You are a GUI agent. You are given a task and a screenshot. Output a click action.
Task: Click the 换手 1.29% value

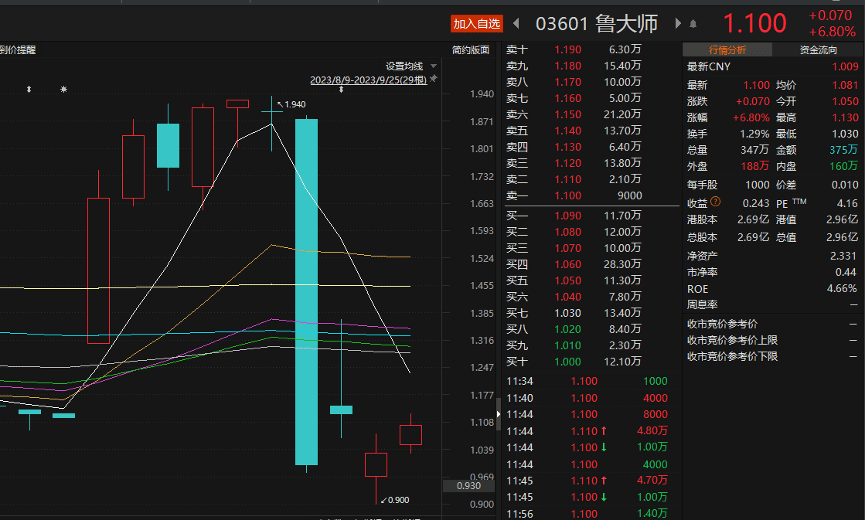click(754, 134)
